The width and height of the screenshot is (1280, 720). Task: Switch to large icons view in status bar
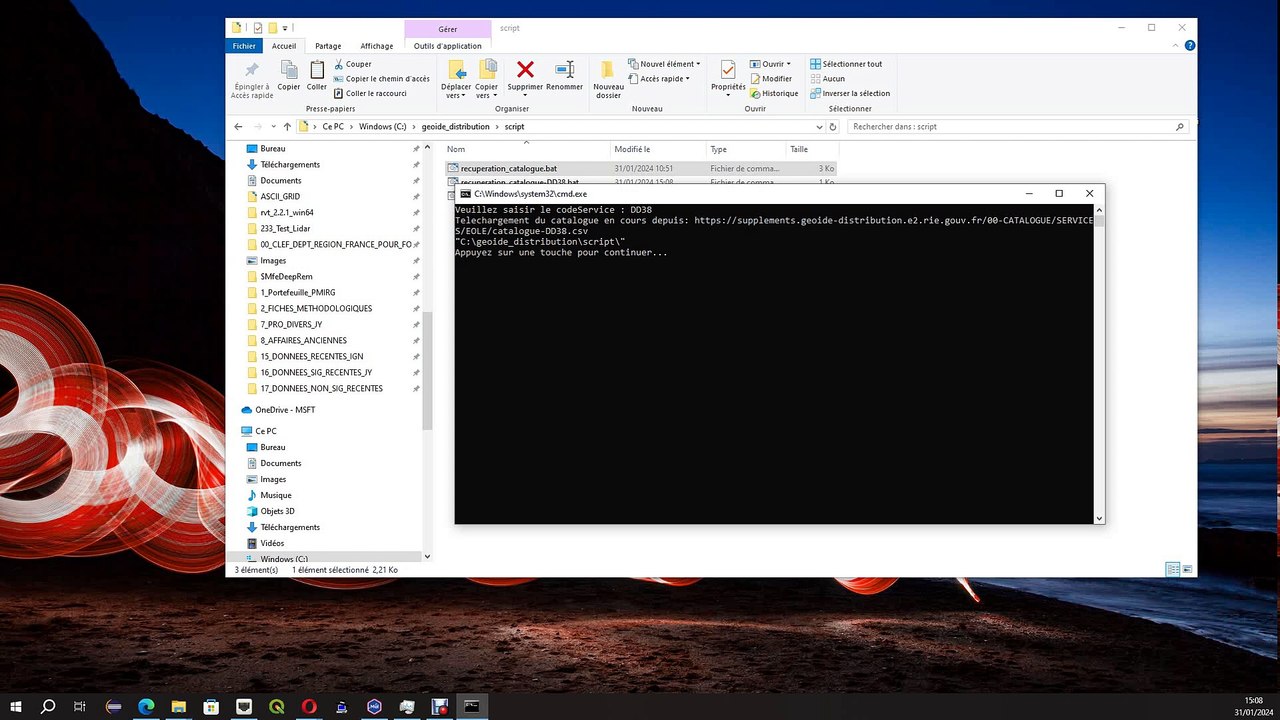1187,569
